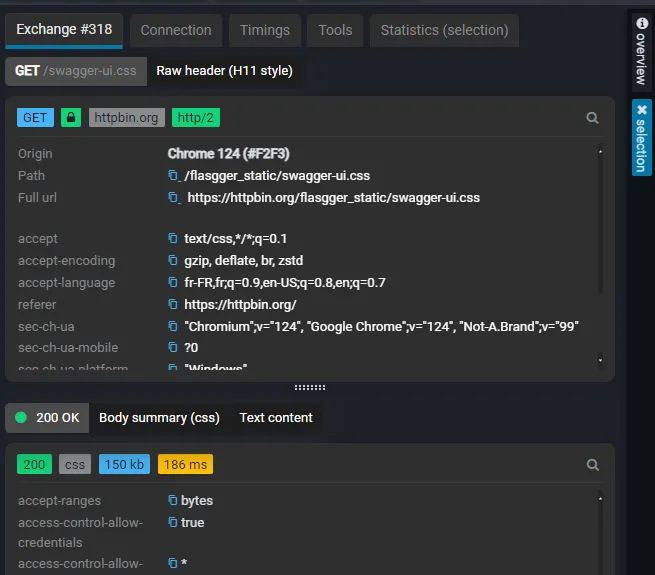Click the 186 ms duration badge
The height and width of the screenshot is (575, 655).
(185, 464)
